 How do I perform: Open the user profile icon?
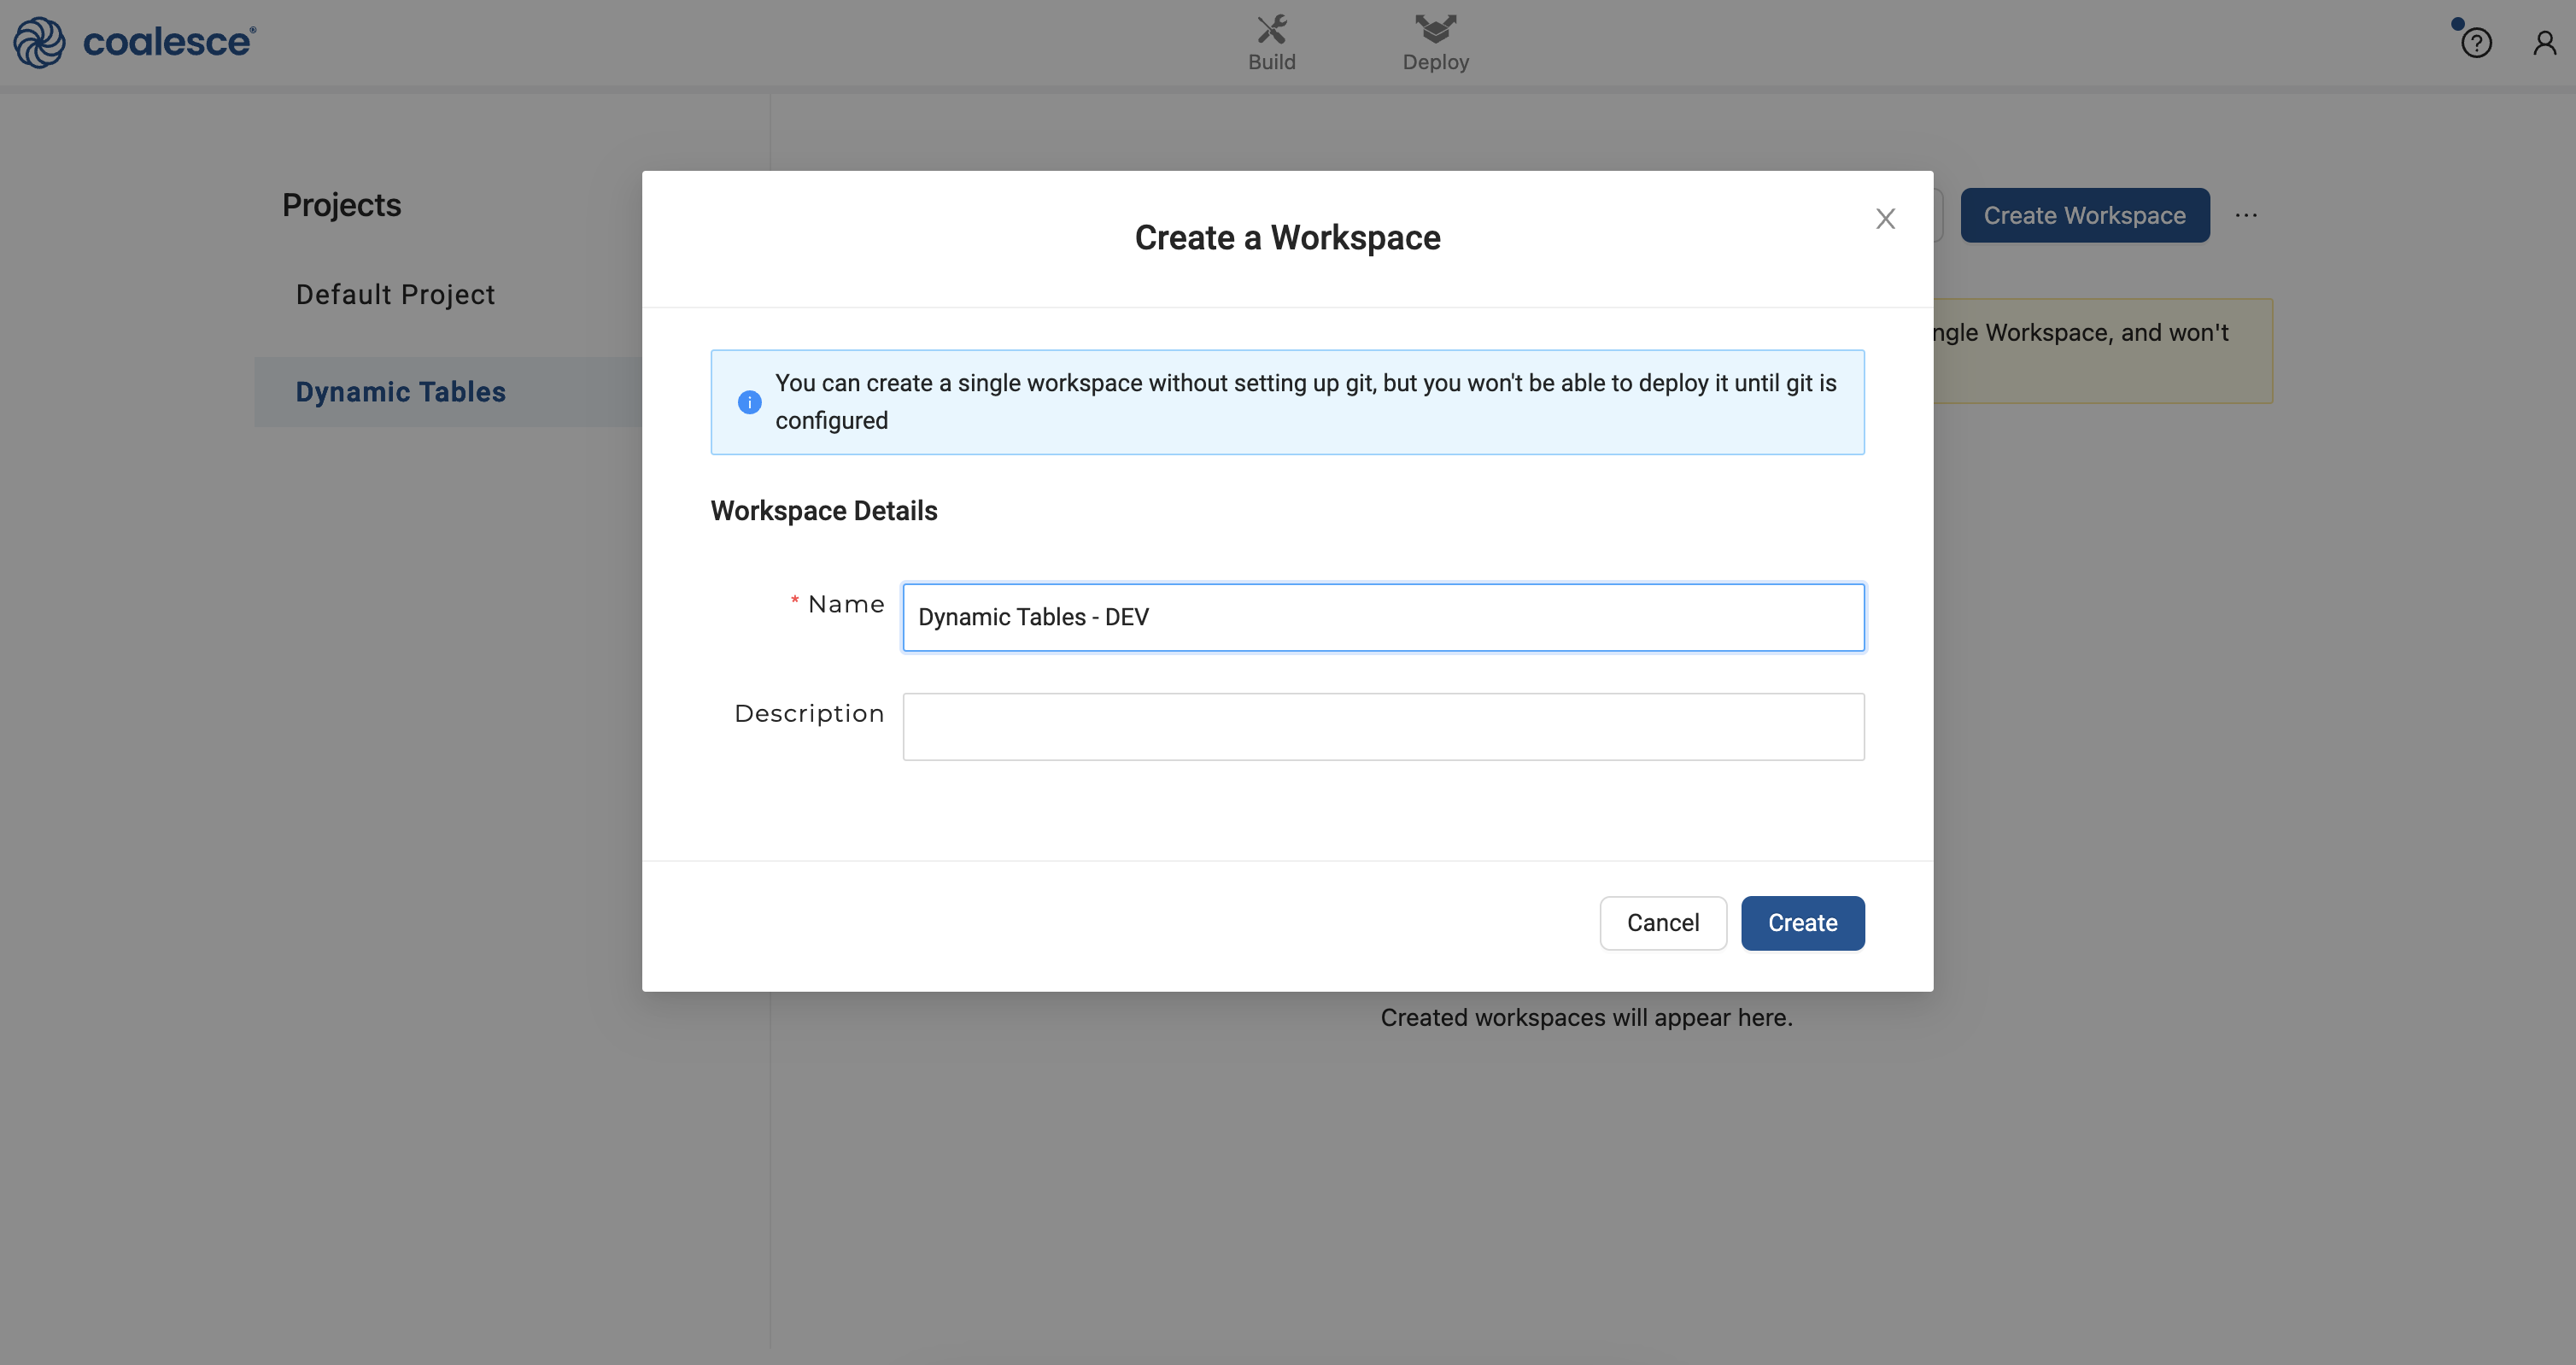2544,43
